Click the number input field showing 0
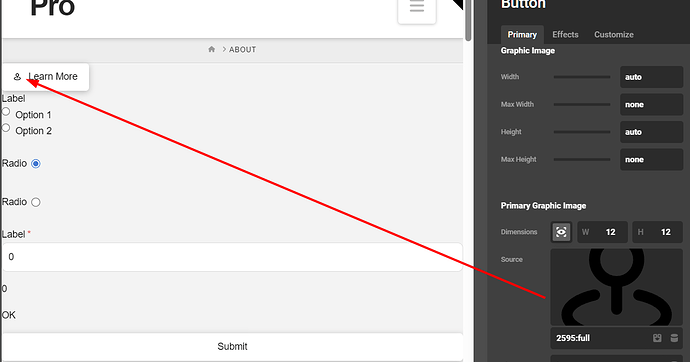The image size is (690, 362). 232,257
